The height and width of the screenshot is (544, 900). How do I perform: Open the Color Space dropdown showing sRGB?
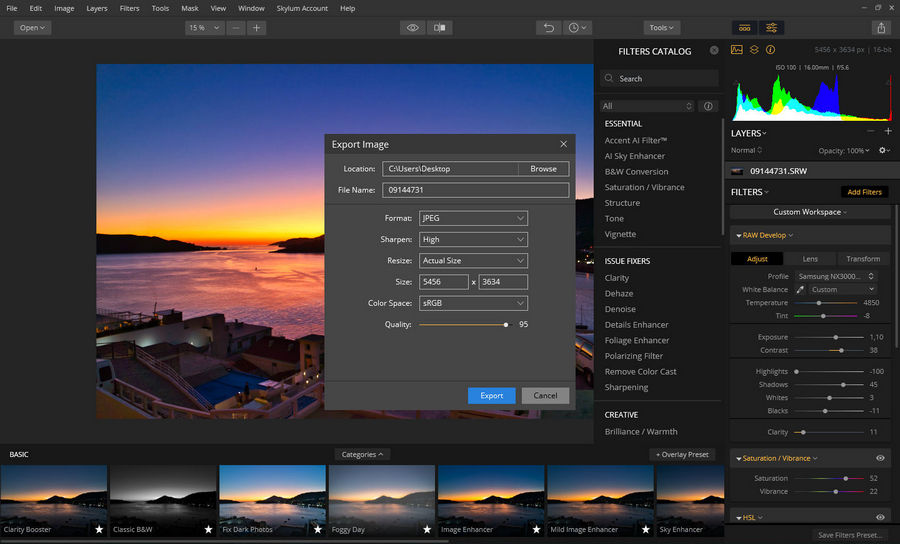point(474,303)
